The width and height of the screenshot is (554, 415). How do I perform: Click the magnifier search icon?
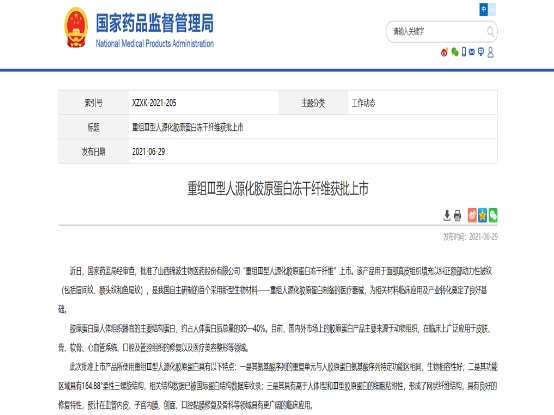coord(490,32)
